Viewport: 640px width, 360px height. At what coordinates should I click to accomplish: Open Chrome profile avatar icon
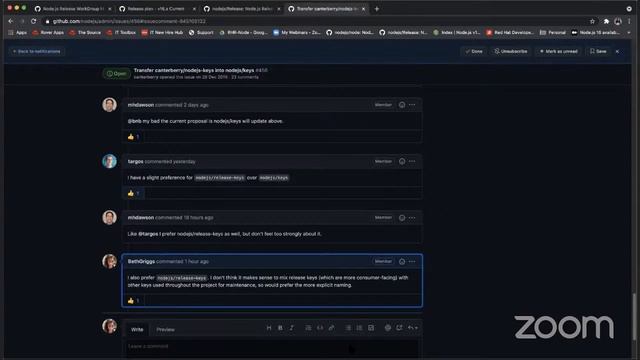(618, 21)
